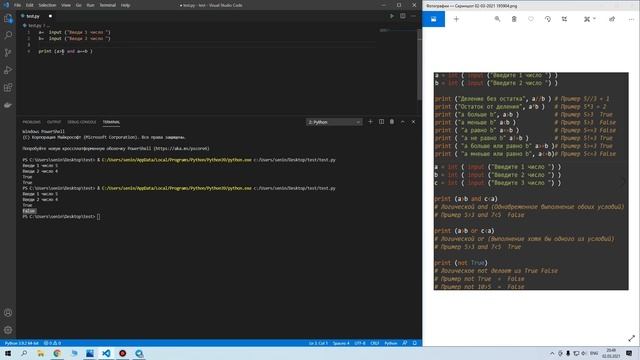Kill the terminal with trash icon

tap(392, 122)
